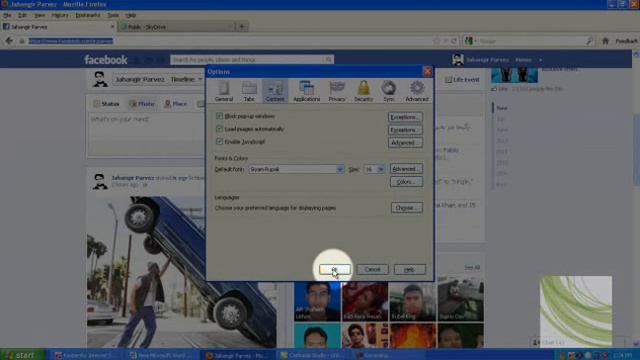This screenshot has width=640, height=360.
Task: Close the Options dialog with X
Action: [427, 71]
